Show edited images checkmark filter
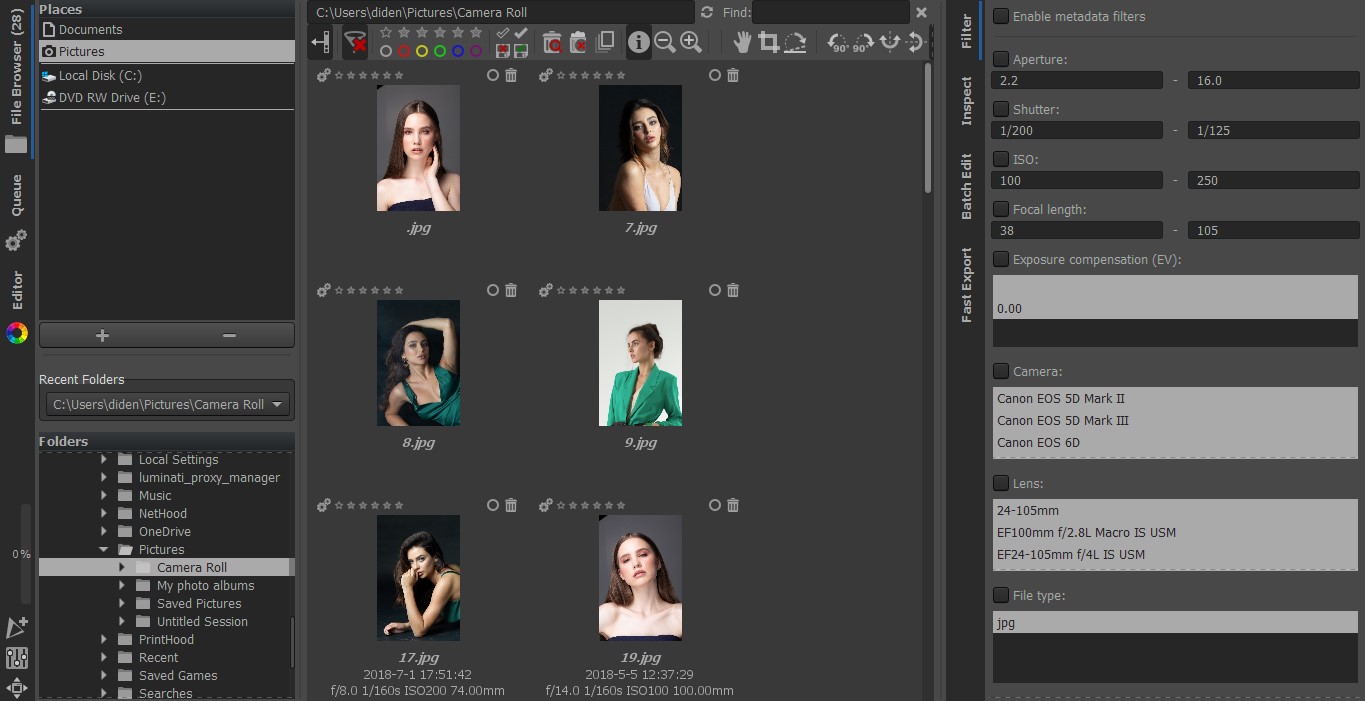This screenshot has height=701, width=1365. pyautogui.click(x=521, y=32)
